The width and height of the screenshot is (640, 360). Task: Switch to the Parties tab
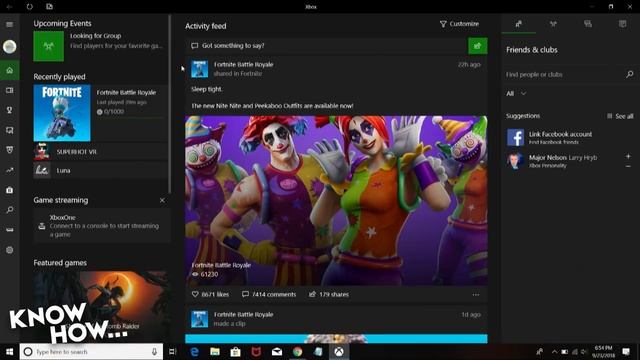click(553, 24)
